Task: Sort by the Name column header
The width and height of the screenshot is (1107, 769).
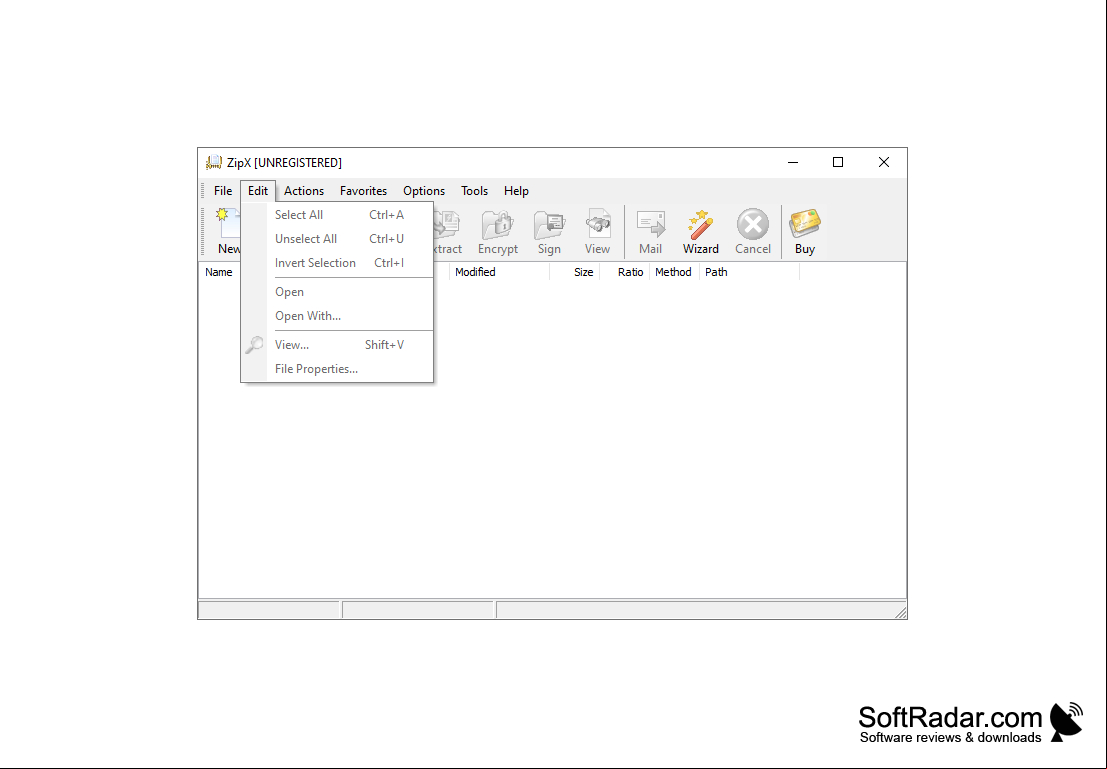Action: pyautogui.click(x=220, y=272)
